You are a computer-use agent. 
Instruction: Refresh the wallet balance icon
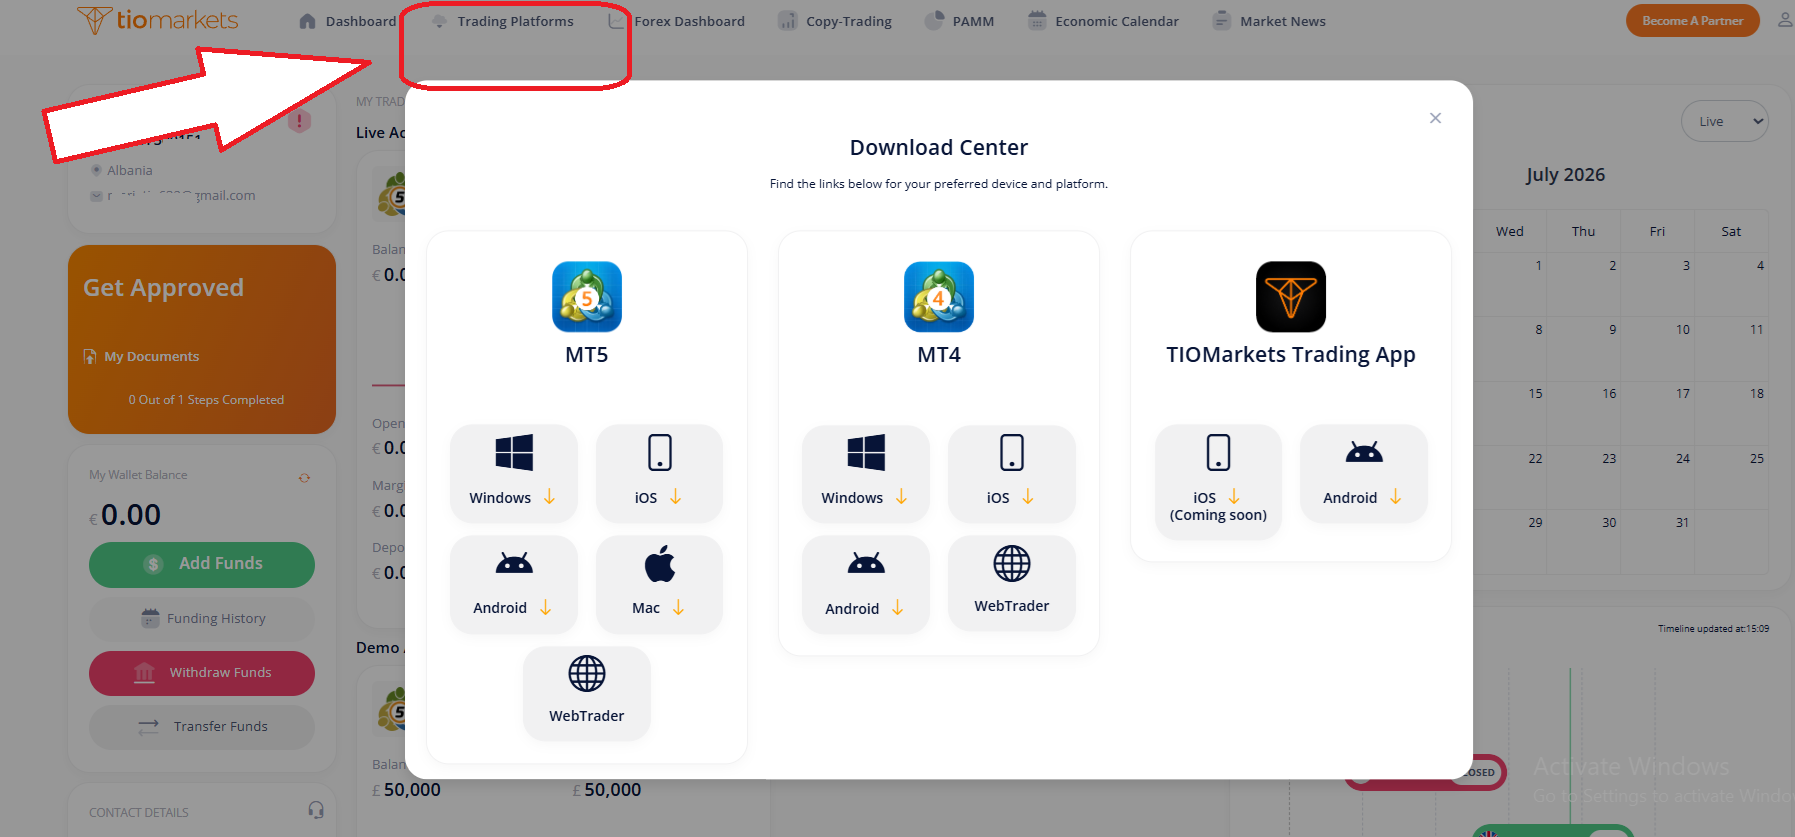304,477
